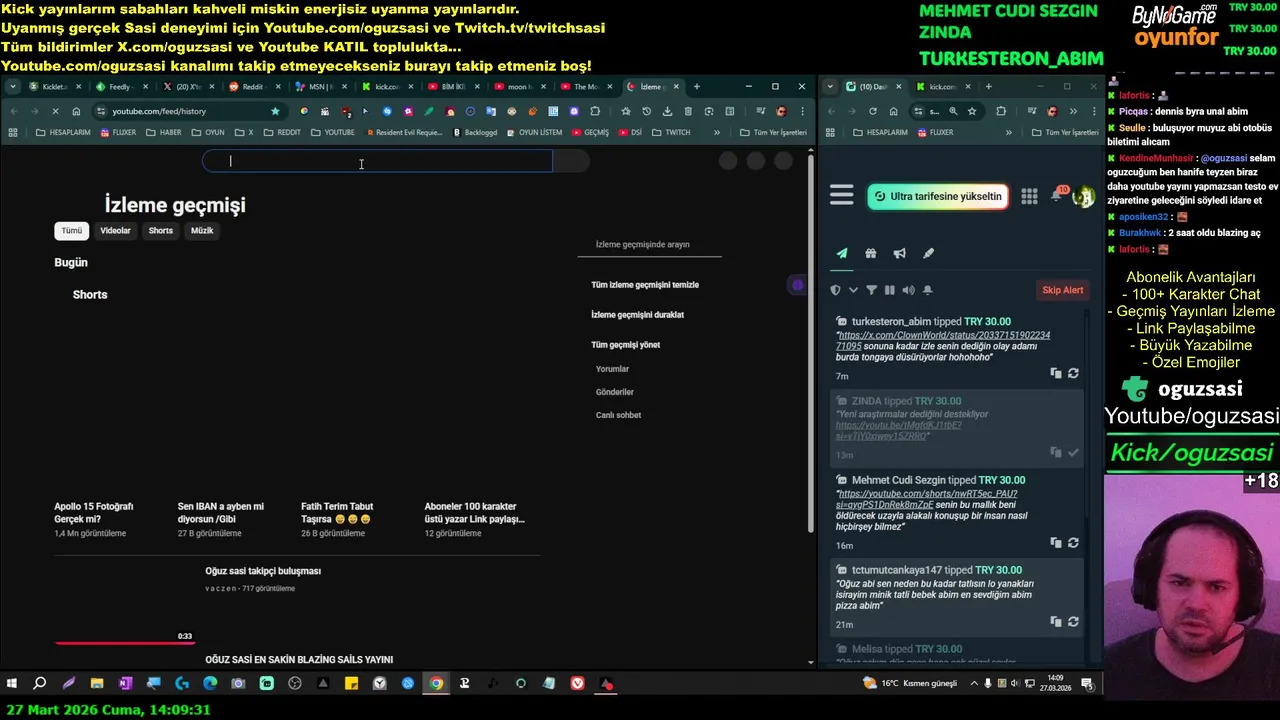The height and width of the screenshot is (720, 1280).
Task: Switch to the Feedly browser tab
Action: (120, 87)
